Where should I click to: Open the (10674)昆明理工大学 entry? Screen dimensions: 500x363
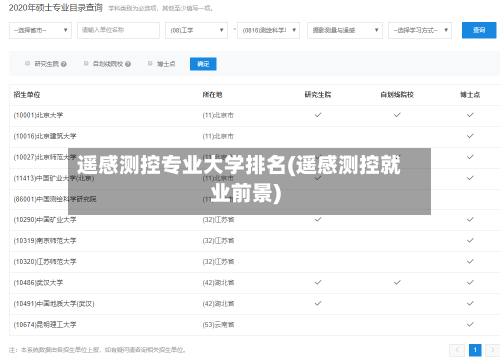pyautogui.click(x=45, y=324)
